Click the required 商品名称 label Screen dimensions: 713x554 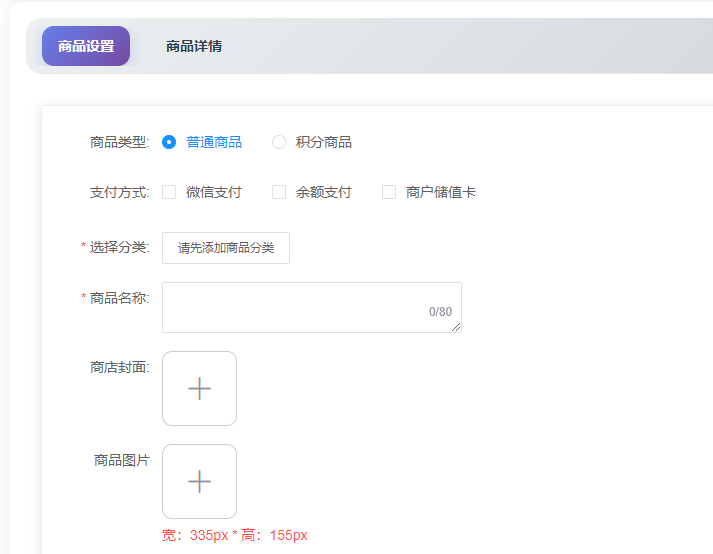coord(118,297)
